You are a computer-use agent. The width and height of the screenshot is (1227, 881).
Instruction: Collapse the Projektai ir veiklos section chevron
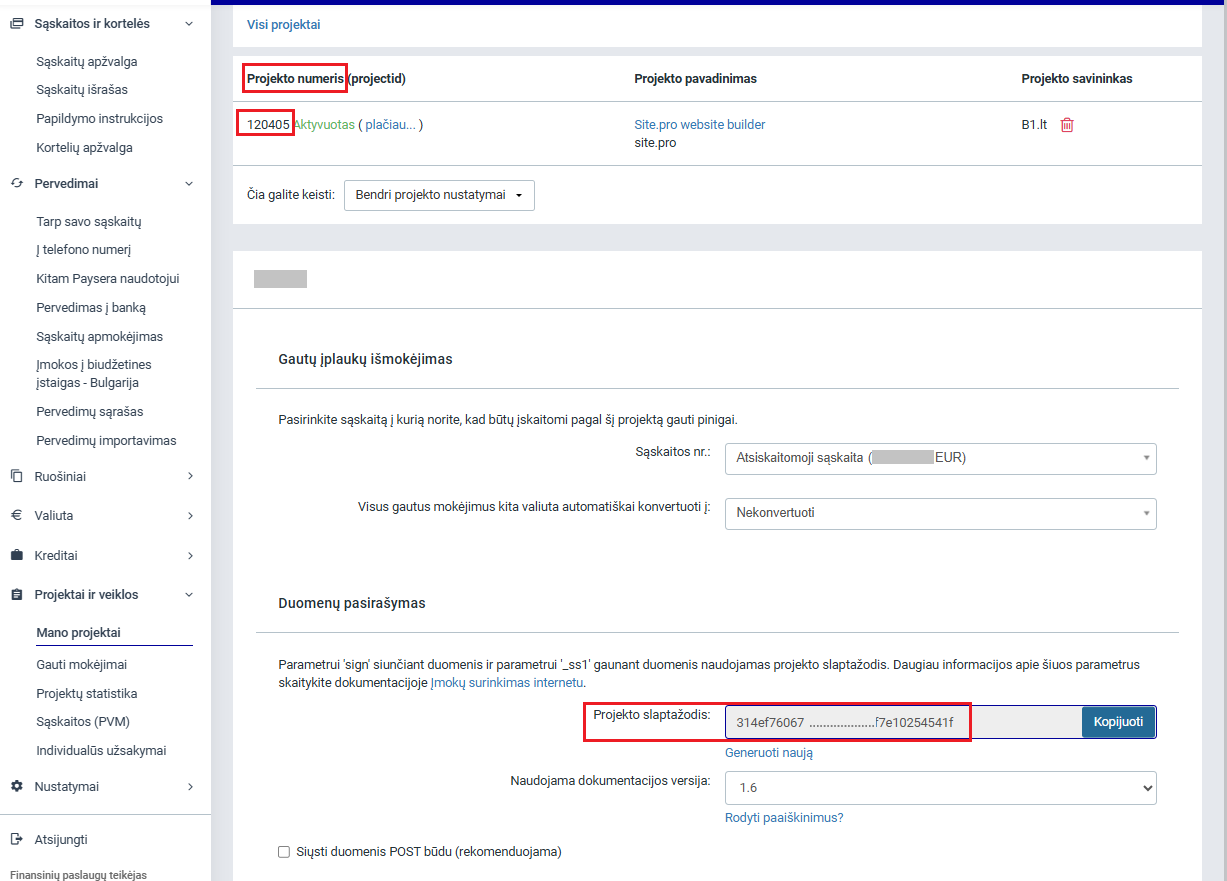[x=190, y=595]
